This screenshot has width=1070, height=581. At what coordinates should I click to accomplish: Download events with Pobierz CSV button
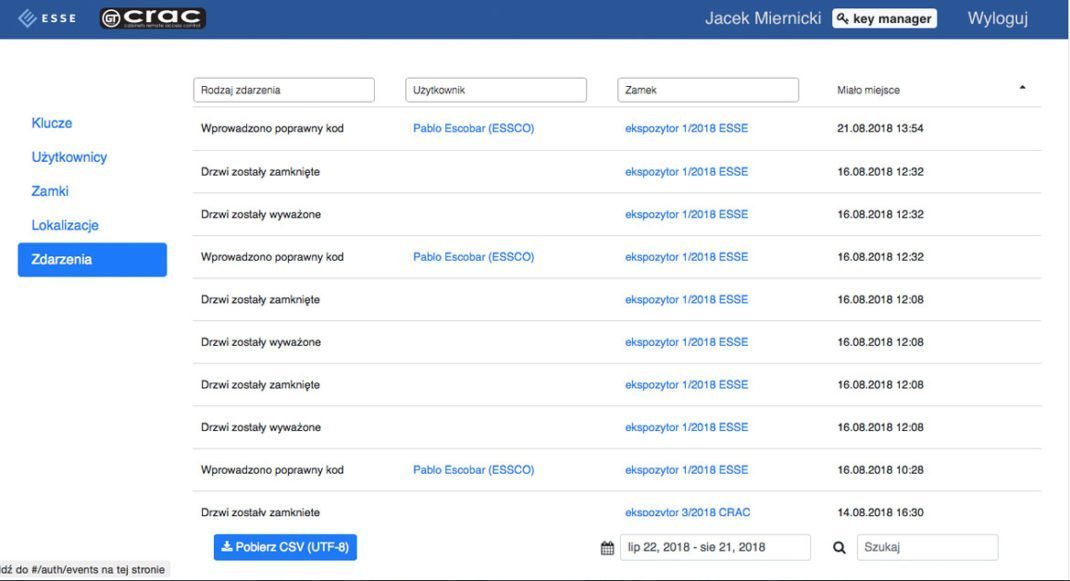(285, 547)
